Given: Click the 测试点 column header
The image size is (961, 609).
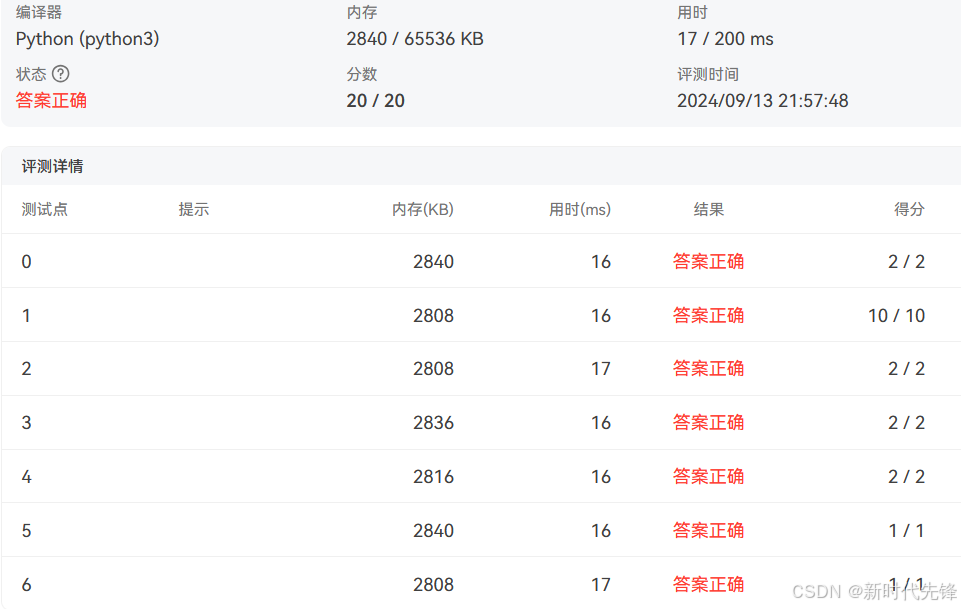Looking at the screenshot, I should 44,209.
